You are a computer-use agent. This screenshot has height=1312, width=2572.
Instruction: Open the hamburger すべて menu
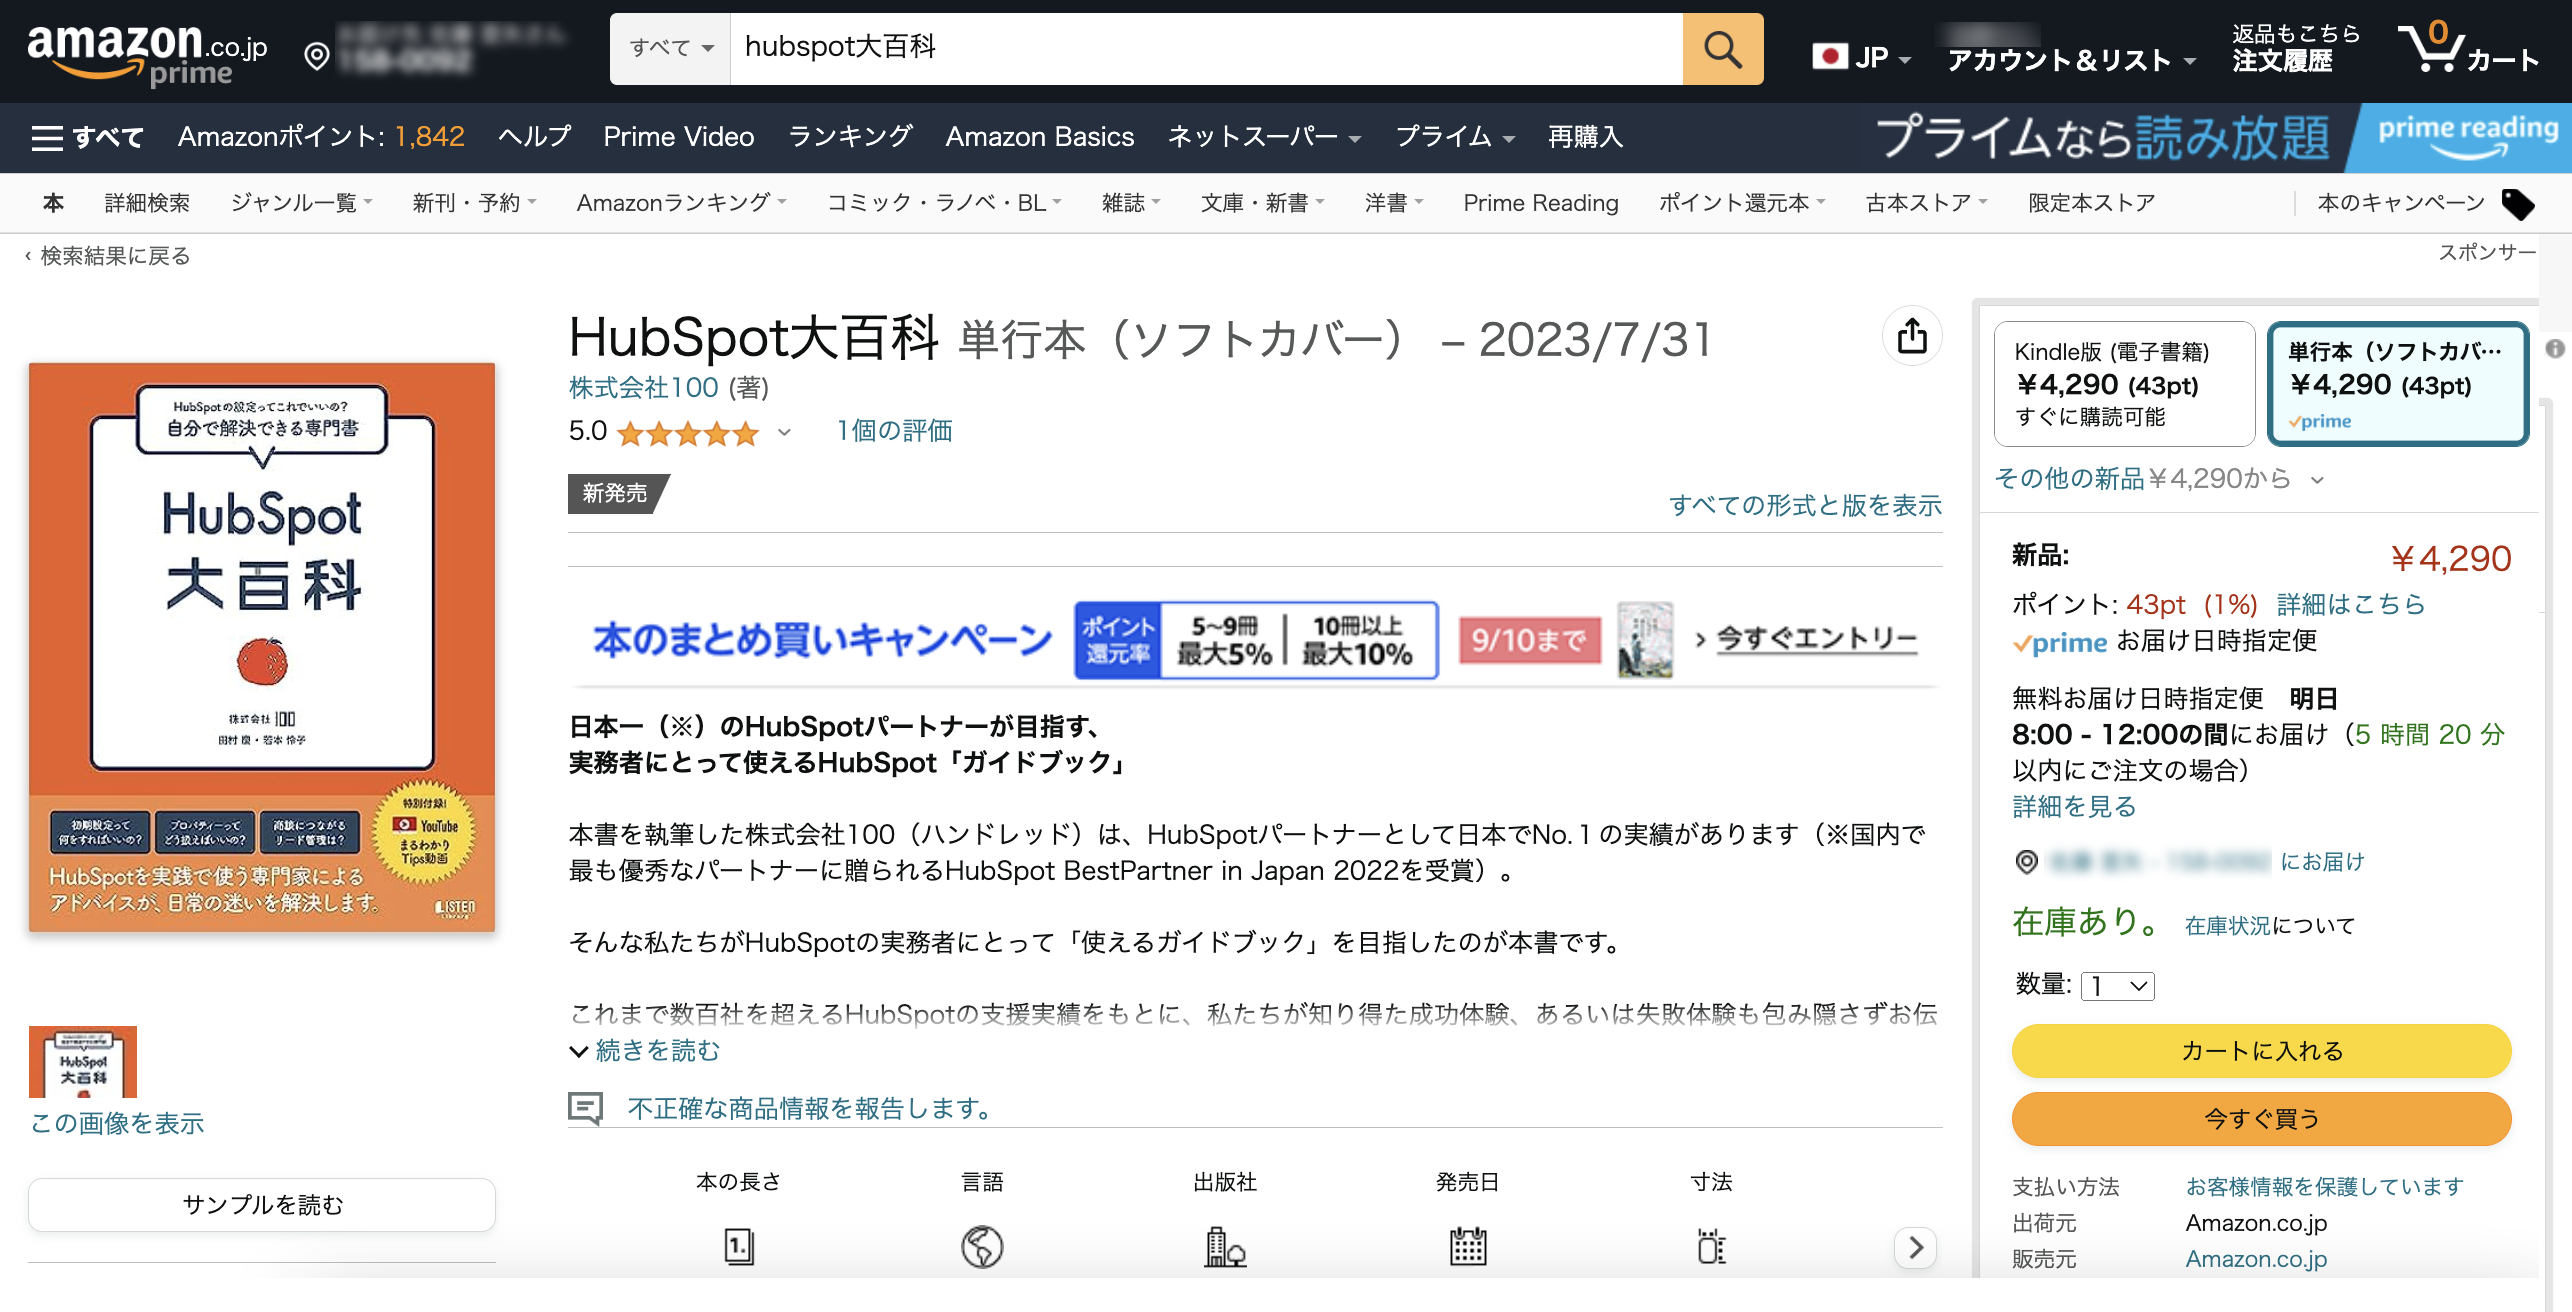pyautogui.click(x=88, y=137)
